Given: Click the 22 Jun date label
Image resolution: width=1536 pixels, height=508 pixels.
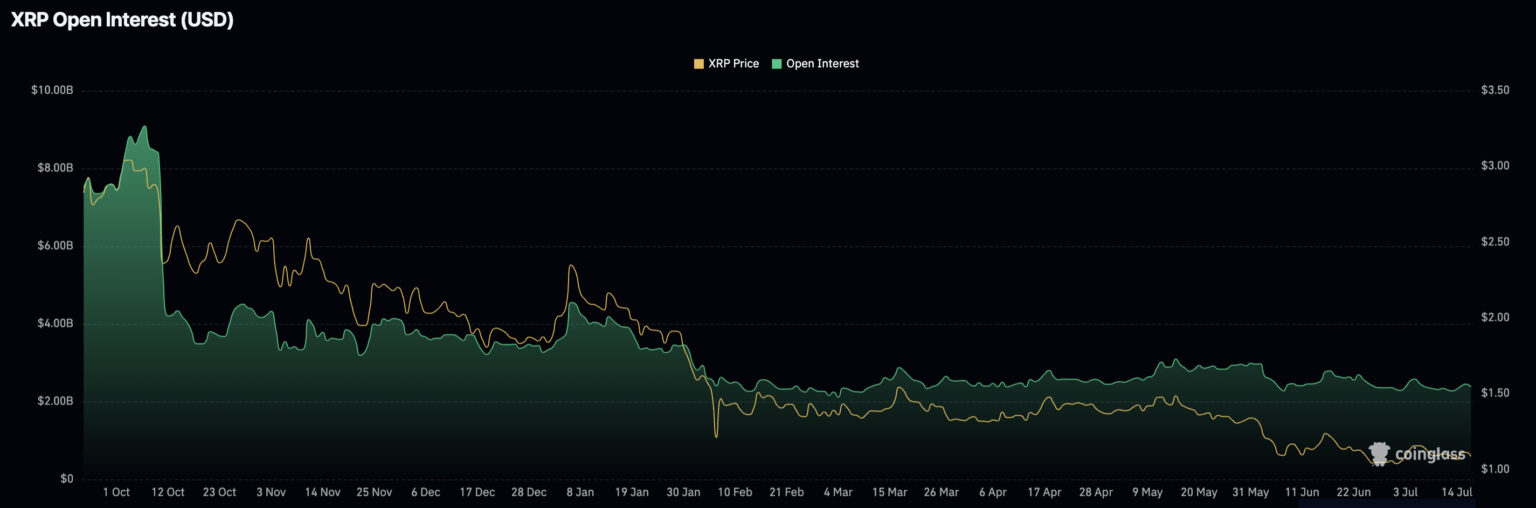Looking at the screenshot, I should tap(1354, 493).
